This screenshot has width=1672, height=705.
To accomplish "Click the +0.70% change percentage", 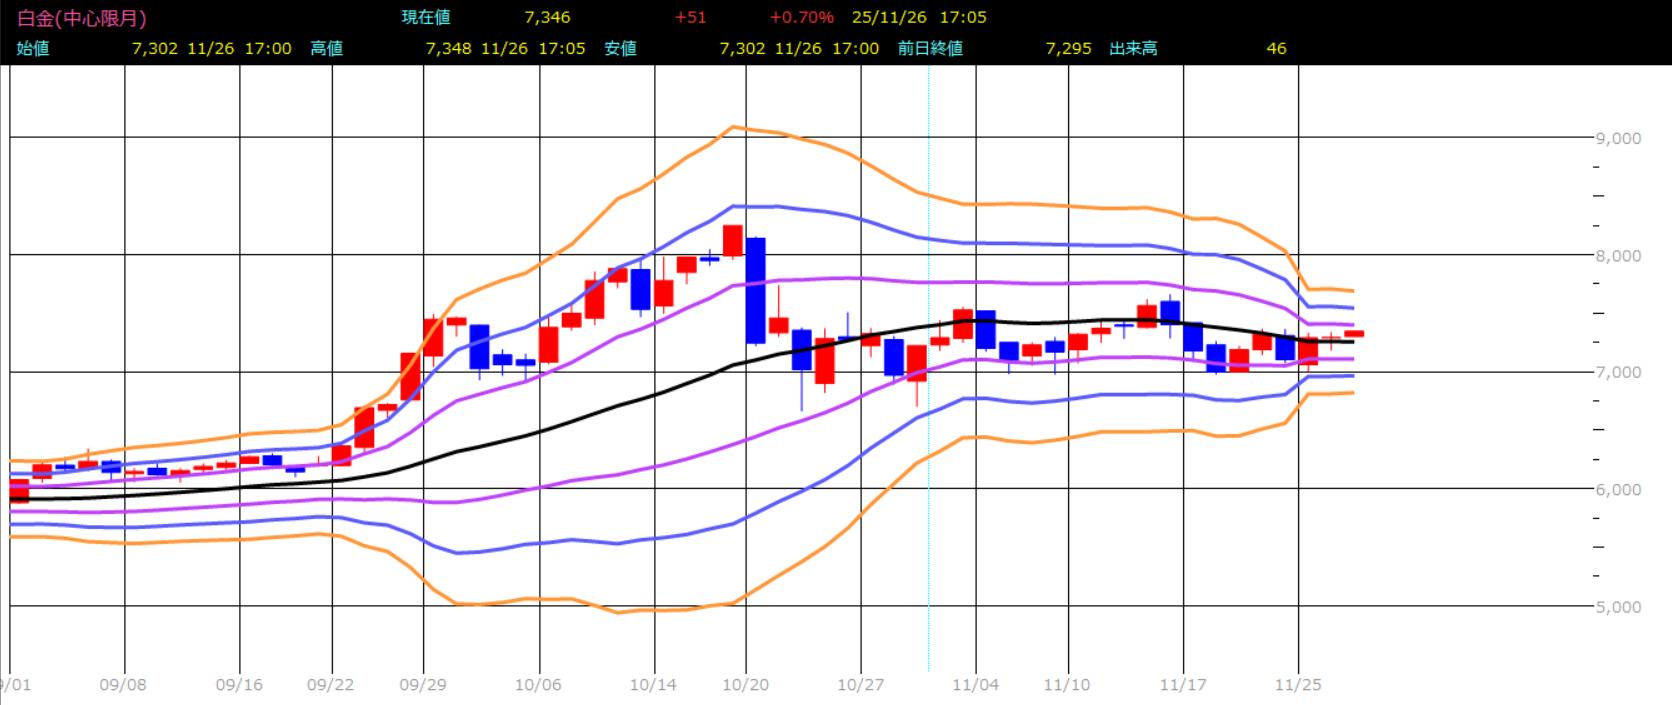I will click(x=801, y=18).
